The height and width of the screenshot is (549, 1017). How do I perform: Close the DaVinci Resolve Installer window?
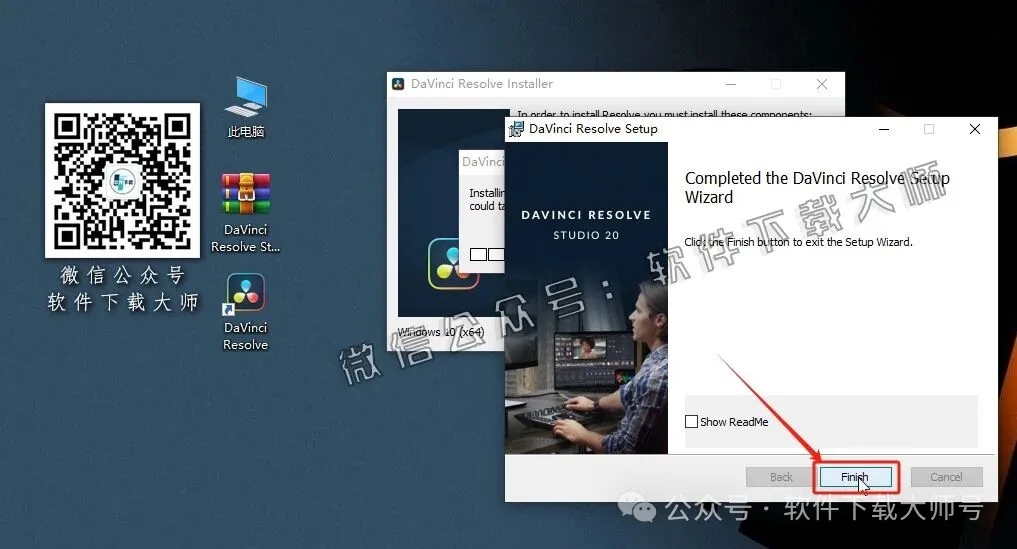click(x=821, y=85)
